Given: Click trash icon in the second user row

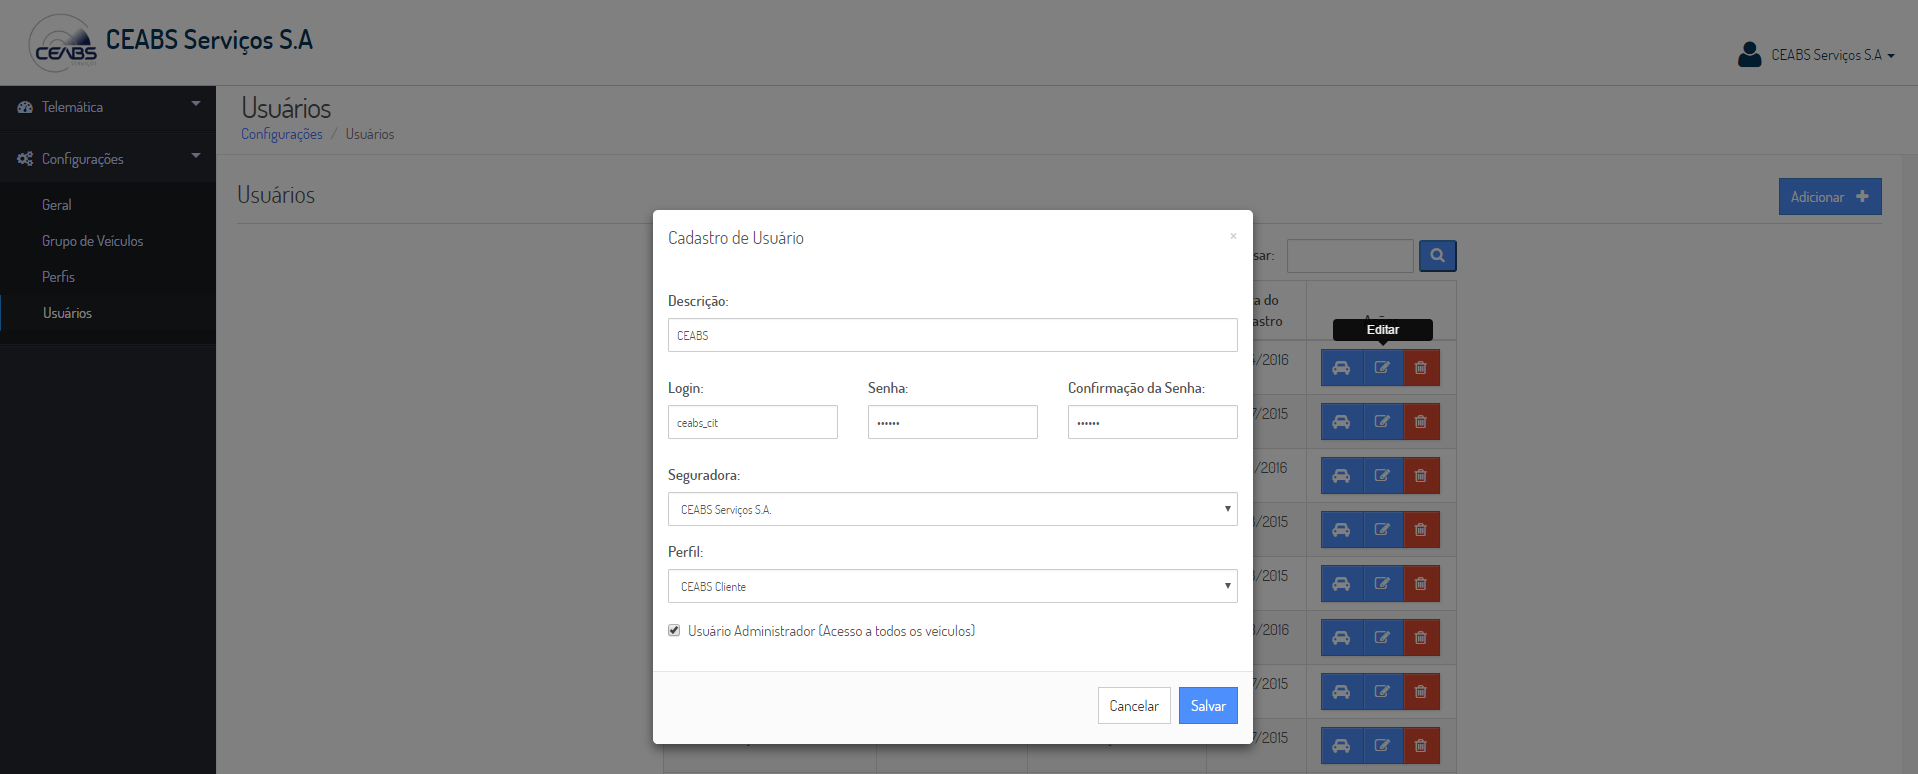Looking at the screenshot, I should 1421,422.
